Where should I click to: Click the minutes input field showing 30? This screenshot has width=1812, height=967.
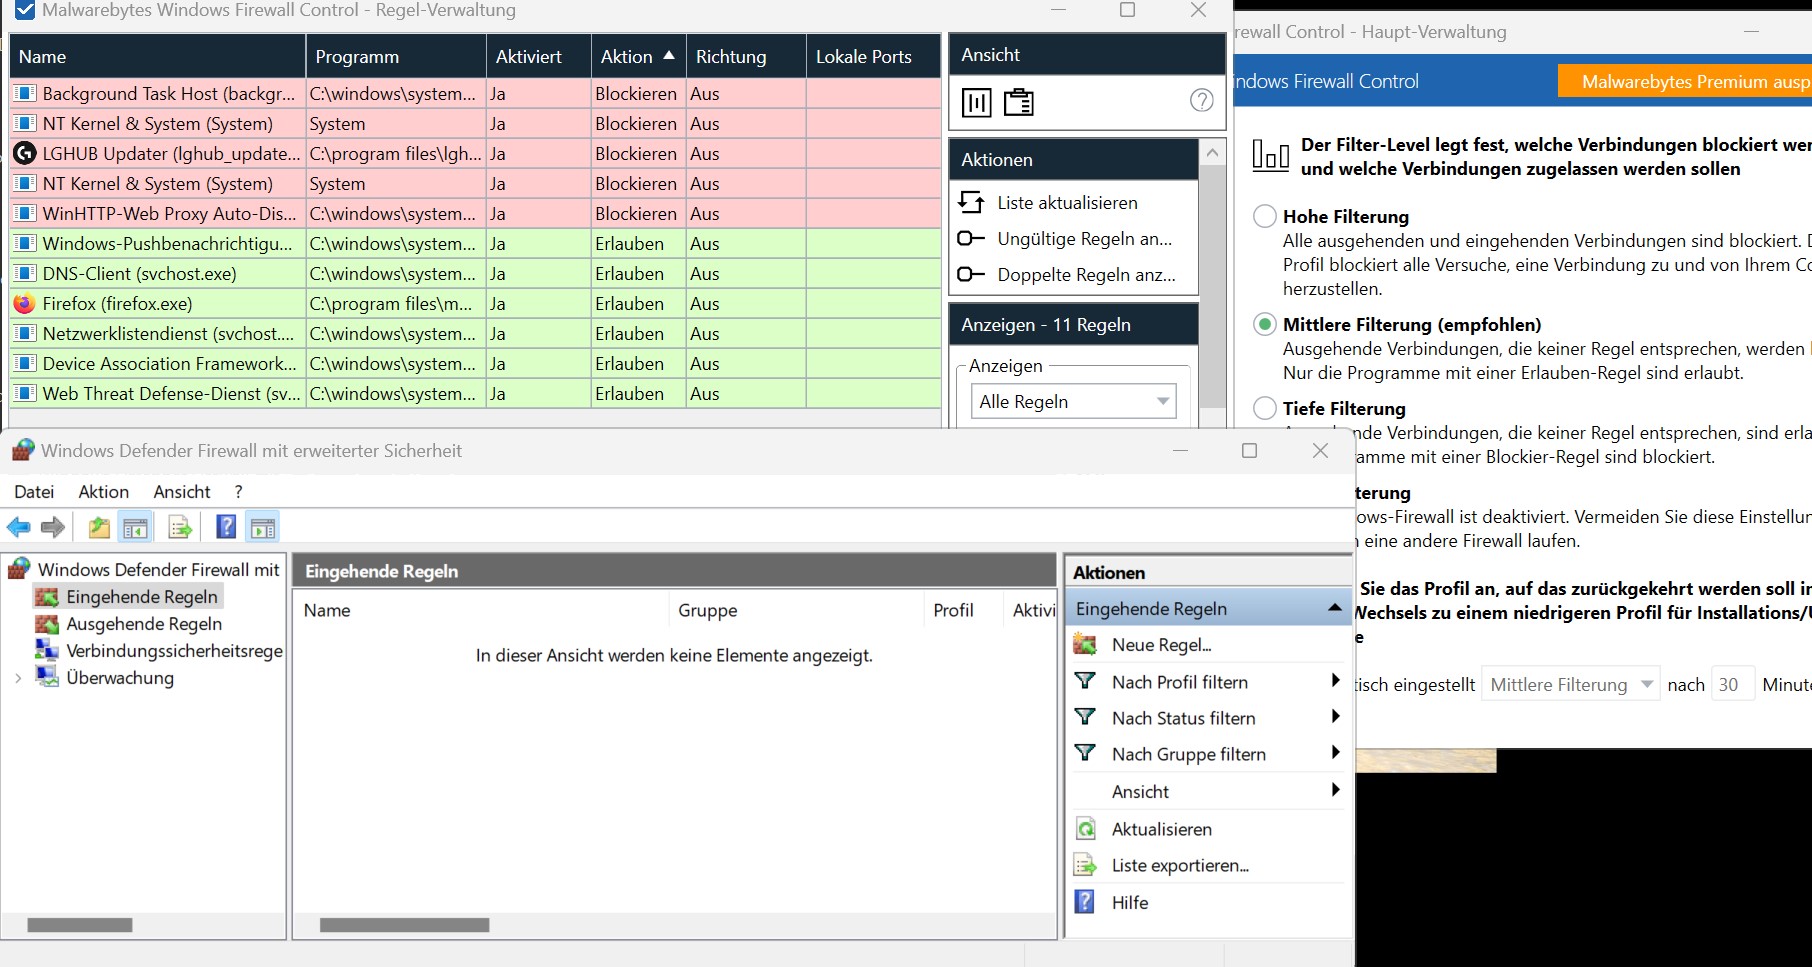[1733, 685]
